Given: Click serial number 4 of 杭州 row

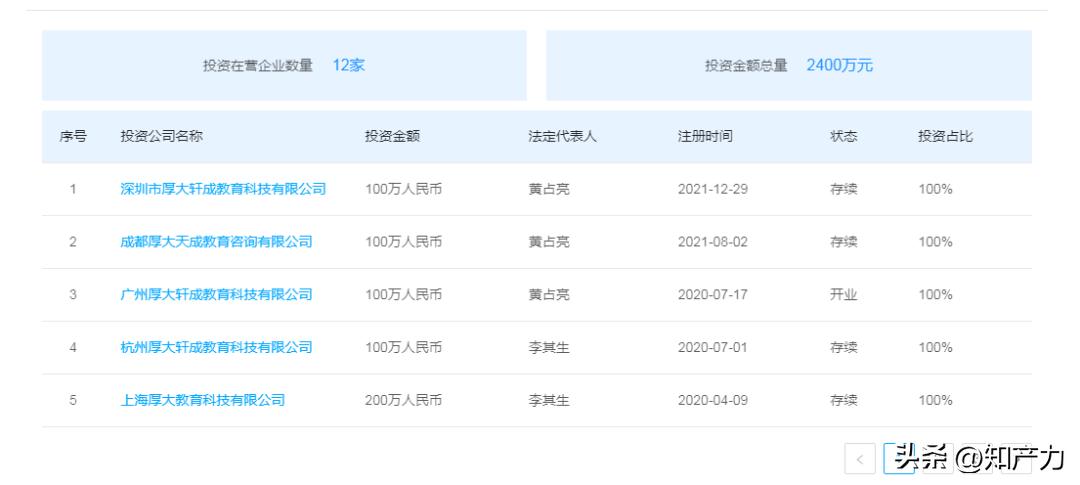Looking at the screenshot, I should click(73, 347).
